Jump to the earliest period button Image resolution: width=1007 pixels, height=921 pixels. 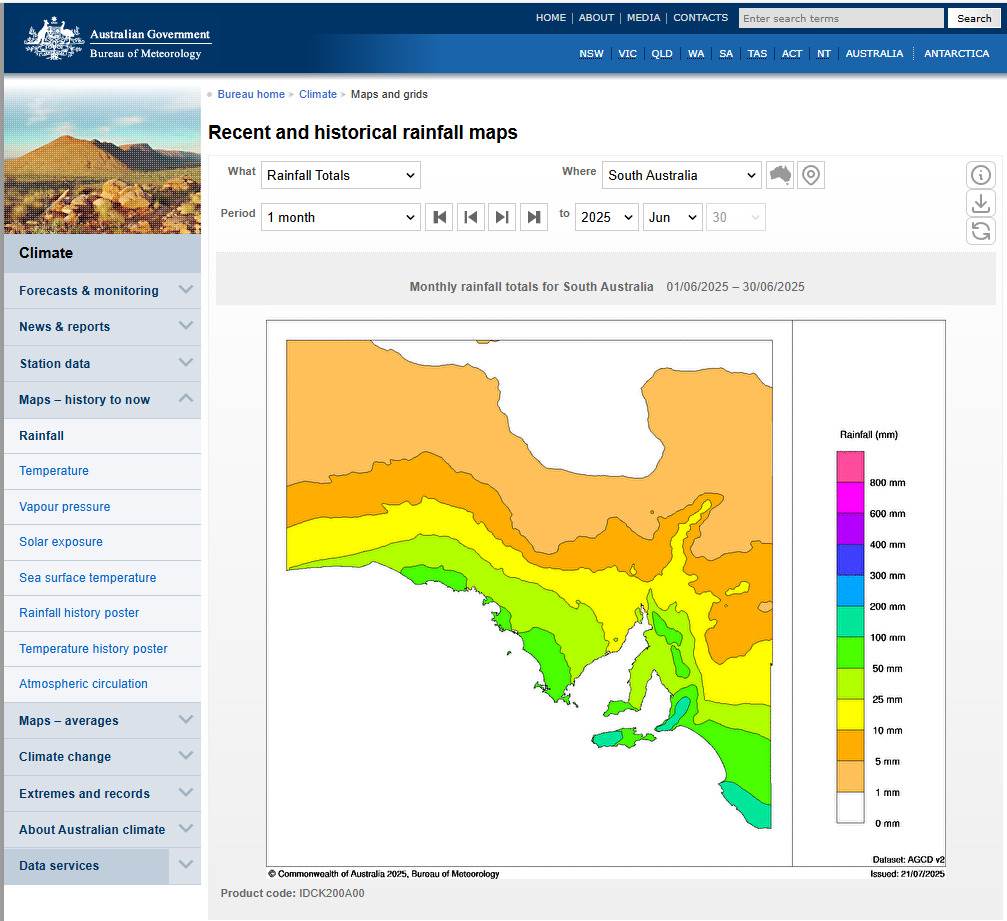click(x=439, y=217)
